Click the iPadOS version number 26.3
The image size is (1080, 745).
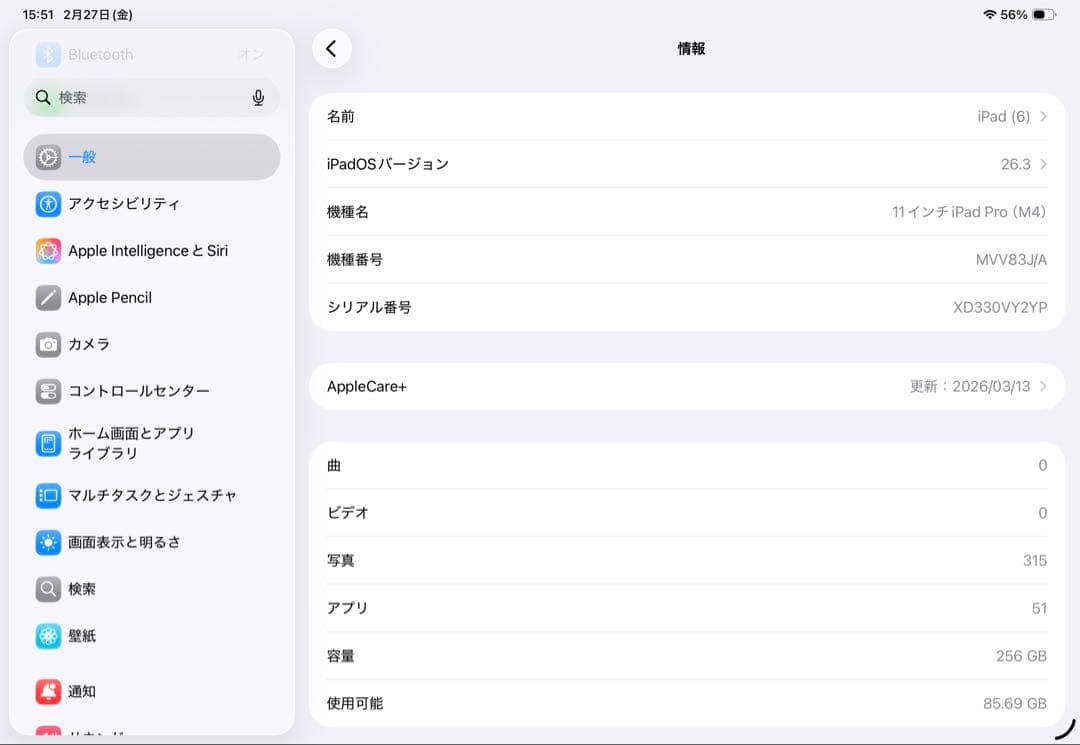click(x=1016, y=164)
